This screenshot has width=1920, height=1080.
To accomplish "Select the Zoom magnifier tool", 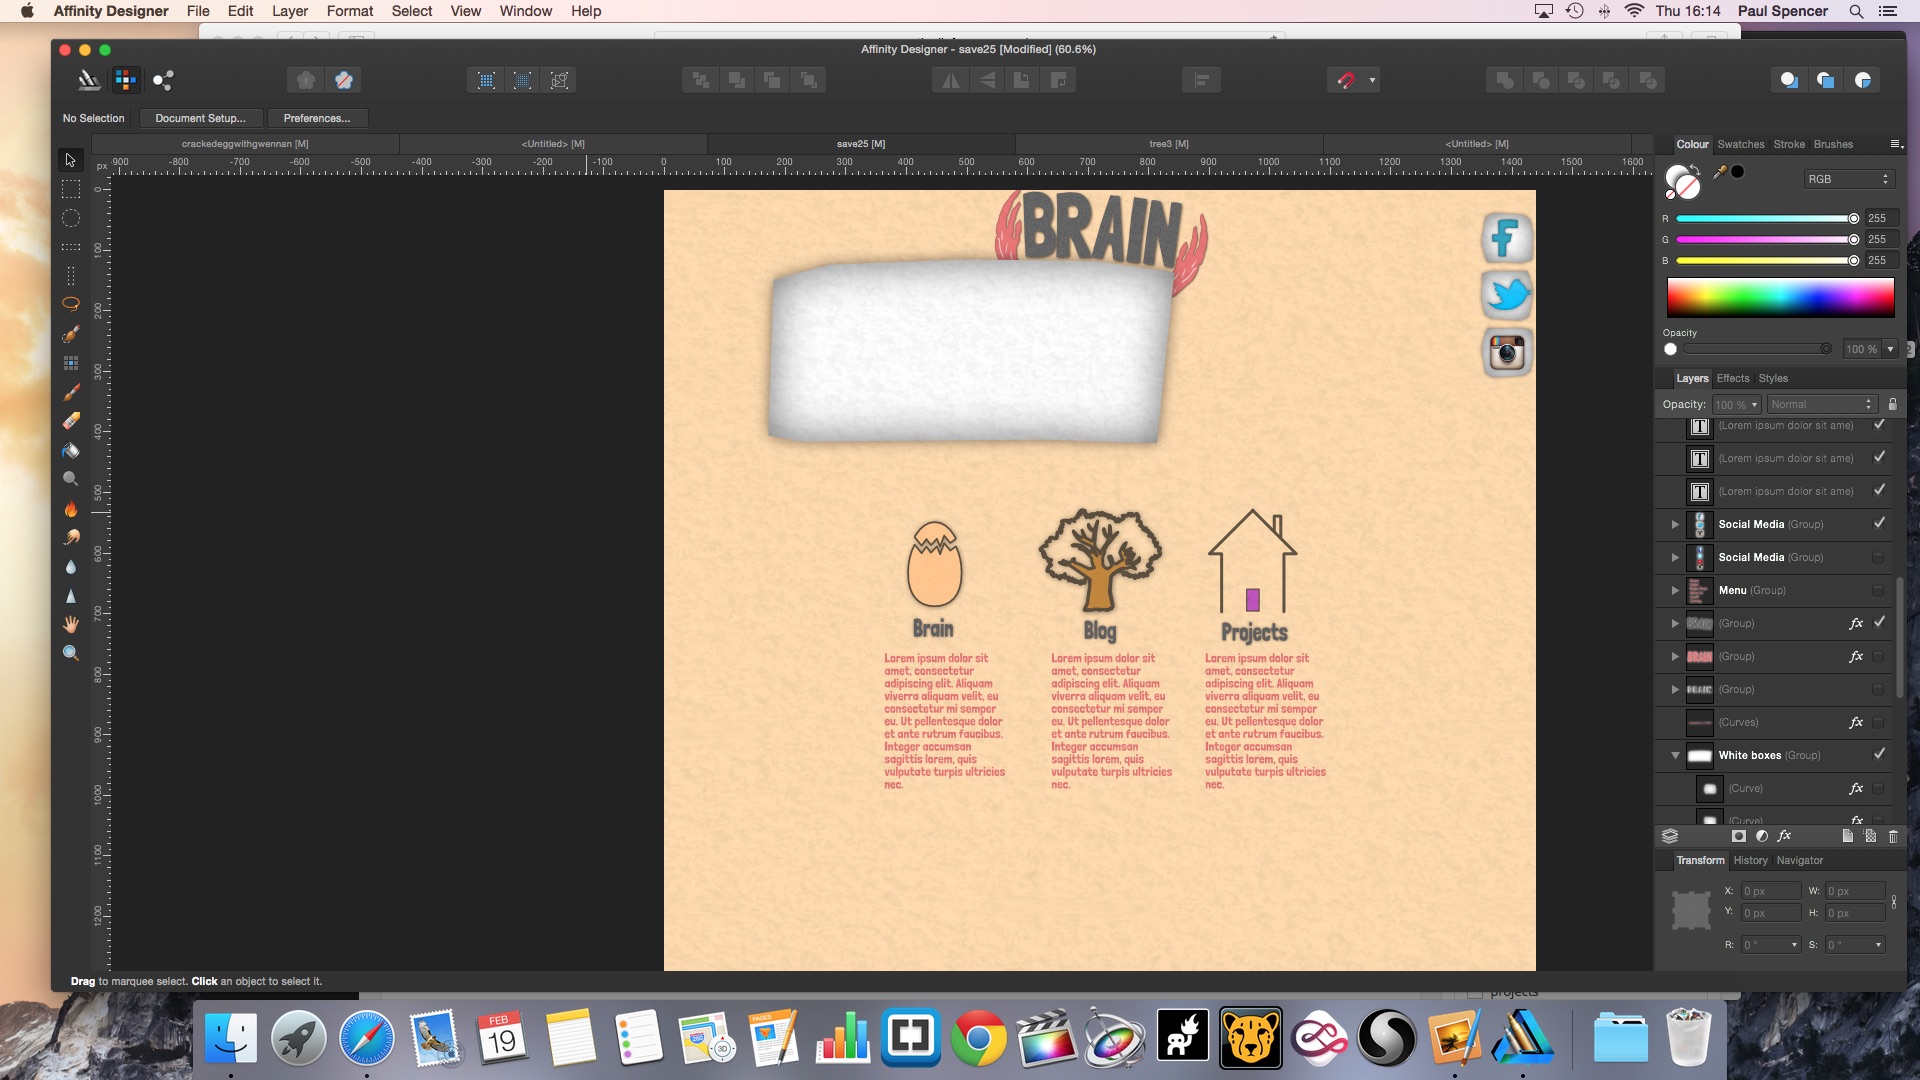I will coord(71,653).
